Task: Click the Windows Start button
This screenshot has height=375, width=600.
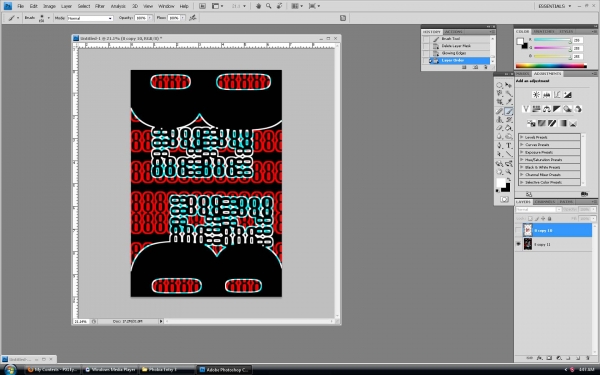Action: coord(10,370)
